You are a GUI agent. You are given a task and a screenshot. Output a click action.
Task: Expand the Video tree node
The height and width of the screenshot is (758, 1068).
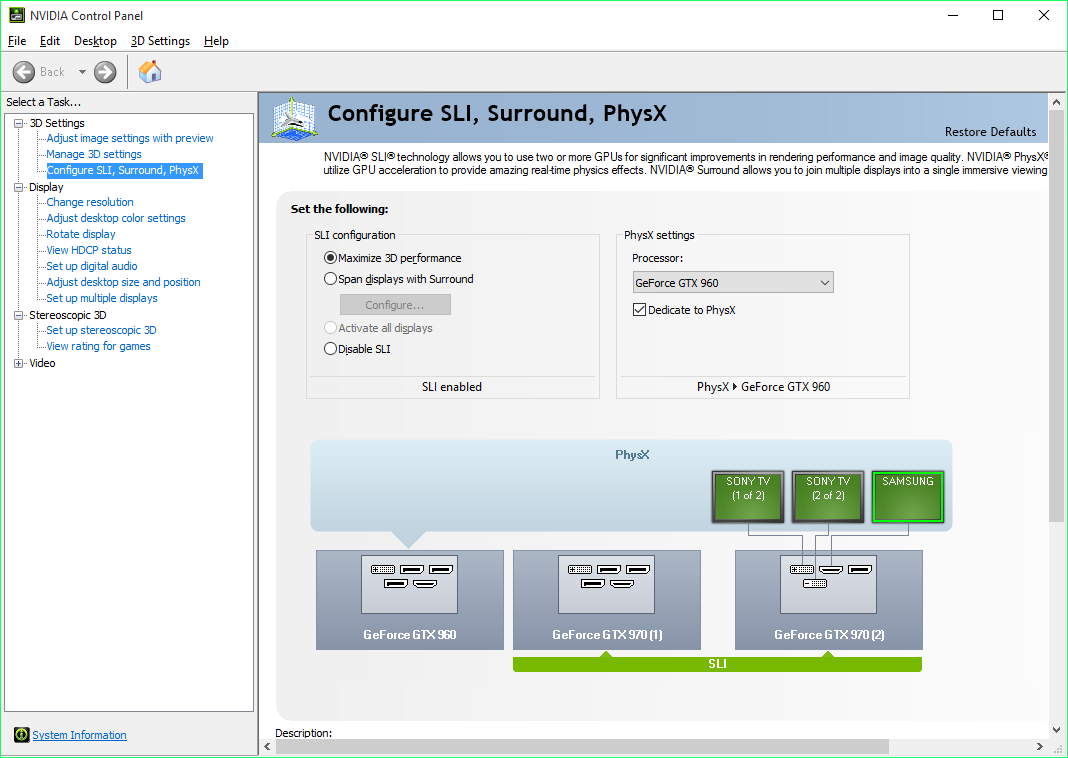18,364
